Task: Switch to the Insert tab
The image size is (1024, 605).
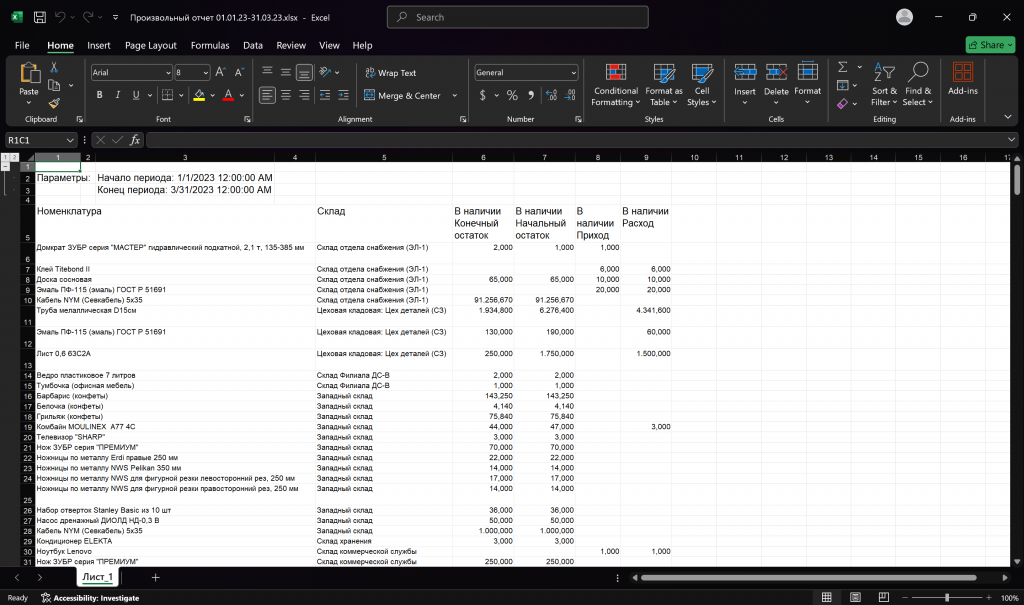Action: [99, 45]
